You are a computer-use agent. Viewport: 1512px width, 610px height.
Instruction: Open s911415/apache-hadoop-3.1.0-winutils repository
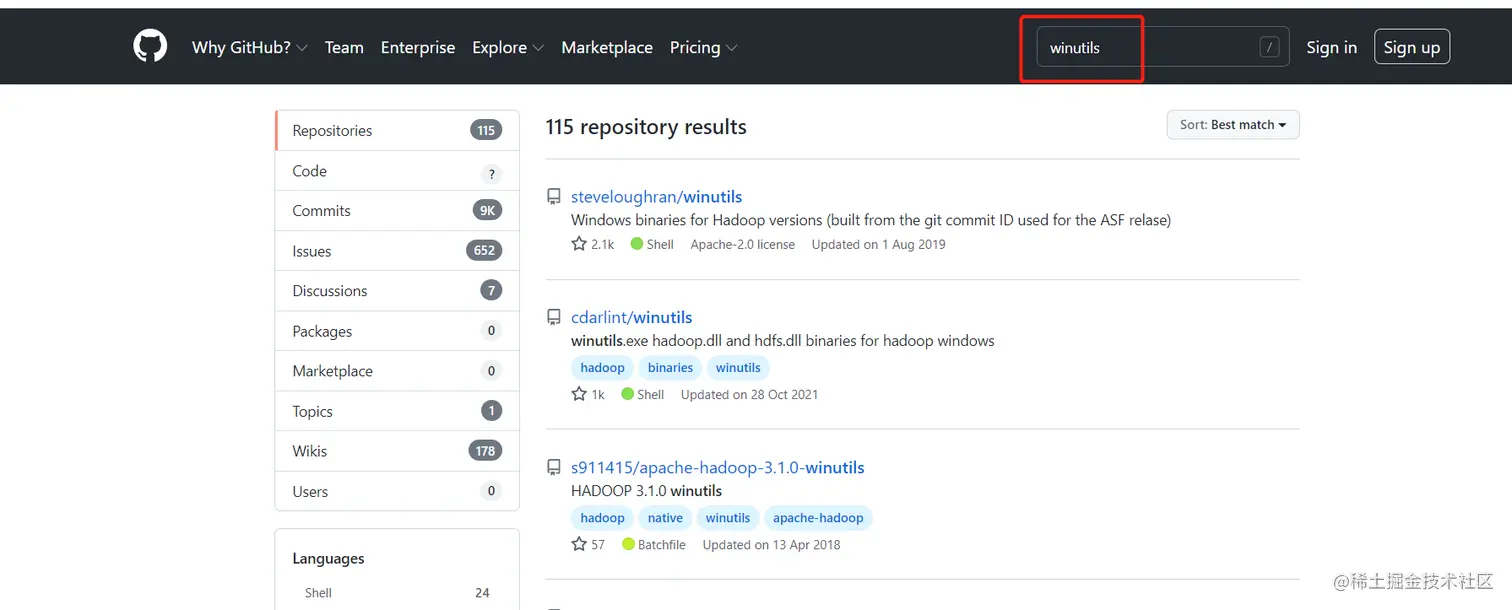click(717, 467)
